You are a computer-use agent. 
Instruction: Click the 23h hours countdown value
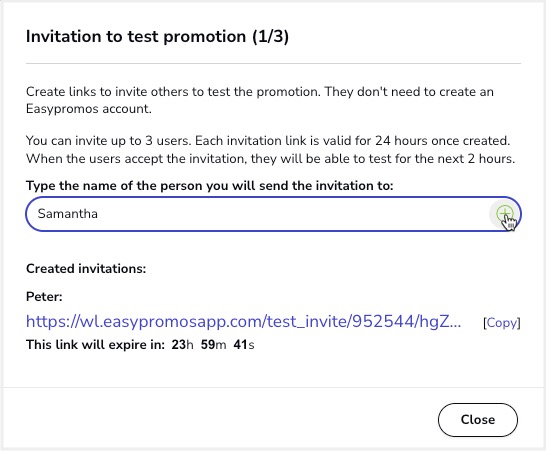tap(182, 345)
